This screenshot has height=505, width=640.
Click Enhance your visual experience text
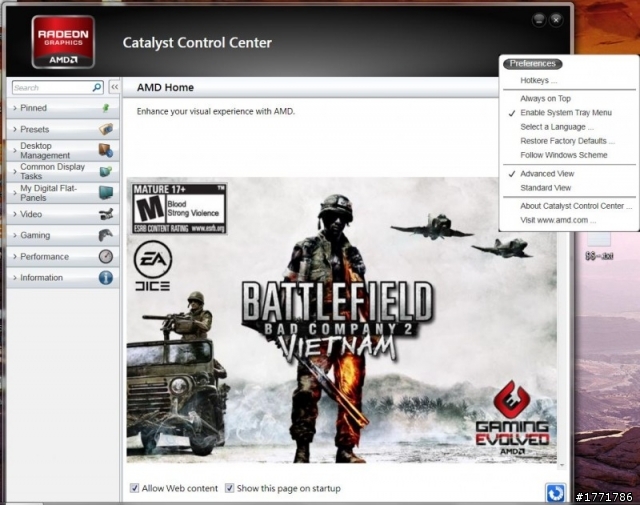216,111
